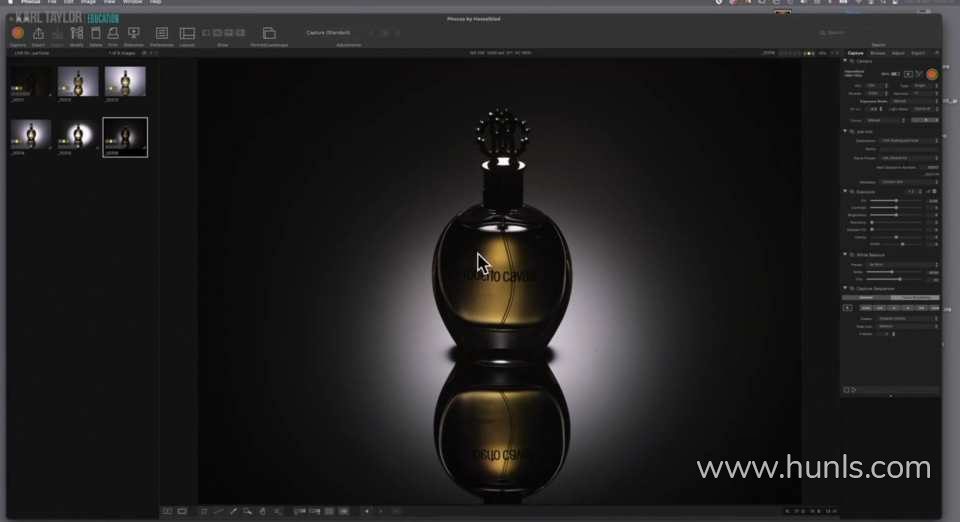
Task: Click the last Show view icon
Action: click(x=241, y=33)
